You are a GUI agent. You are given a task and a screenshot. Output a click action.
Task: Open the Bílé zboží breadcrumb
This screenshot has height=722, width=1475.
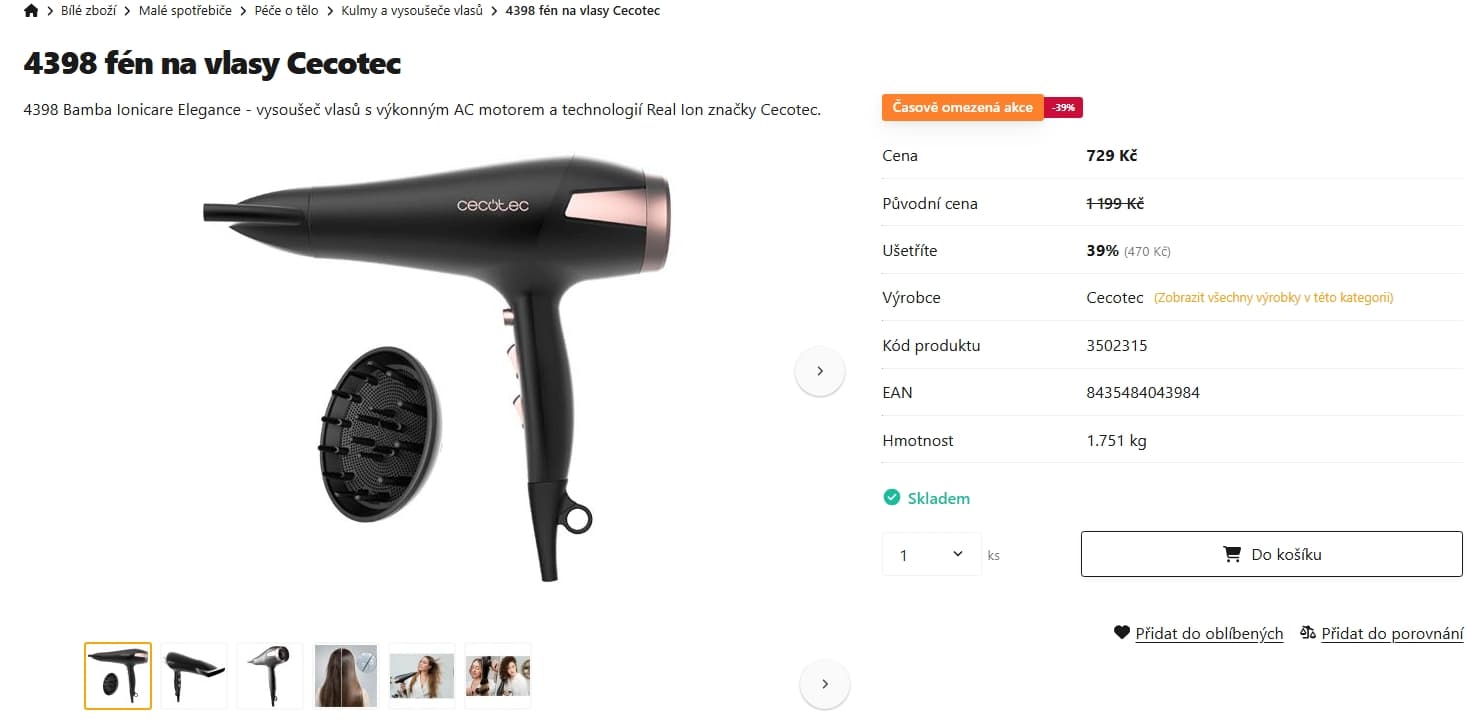88,11
